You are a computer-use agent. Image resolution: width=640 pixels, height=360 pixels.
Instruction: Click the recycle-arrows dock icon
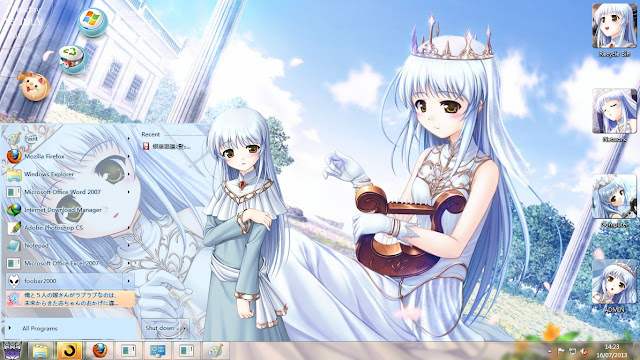point(73,59)
